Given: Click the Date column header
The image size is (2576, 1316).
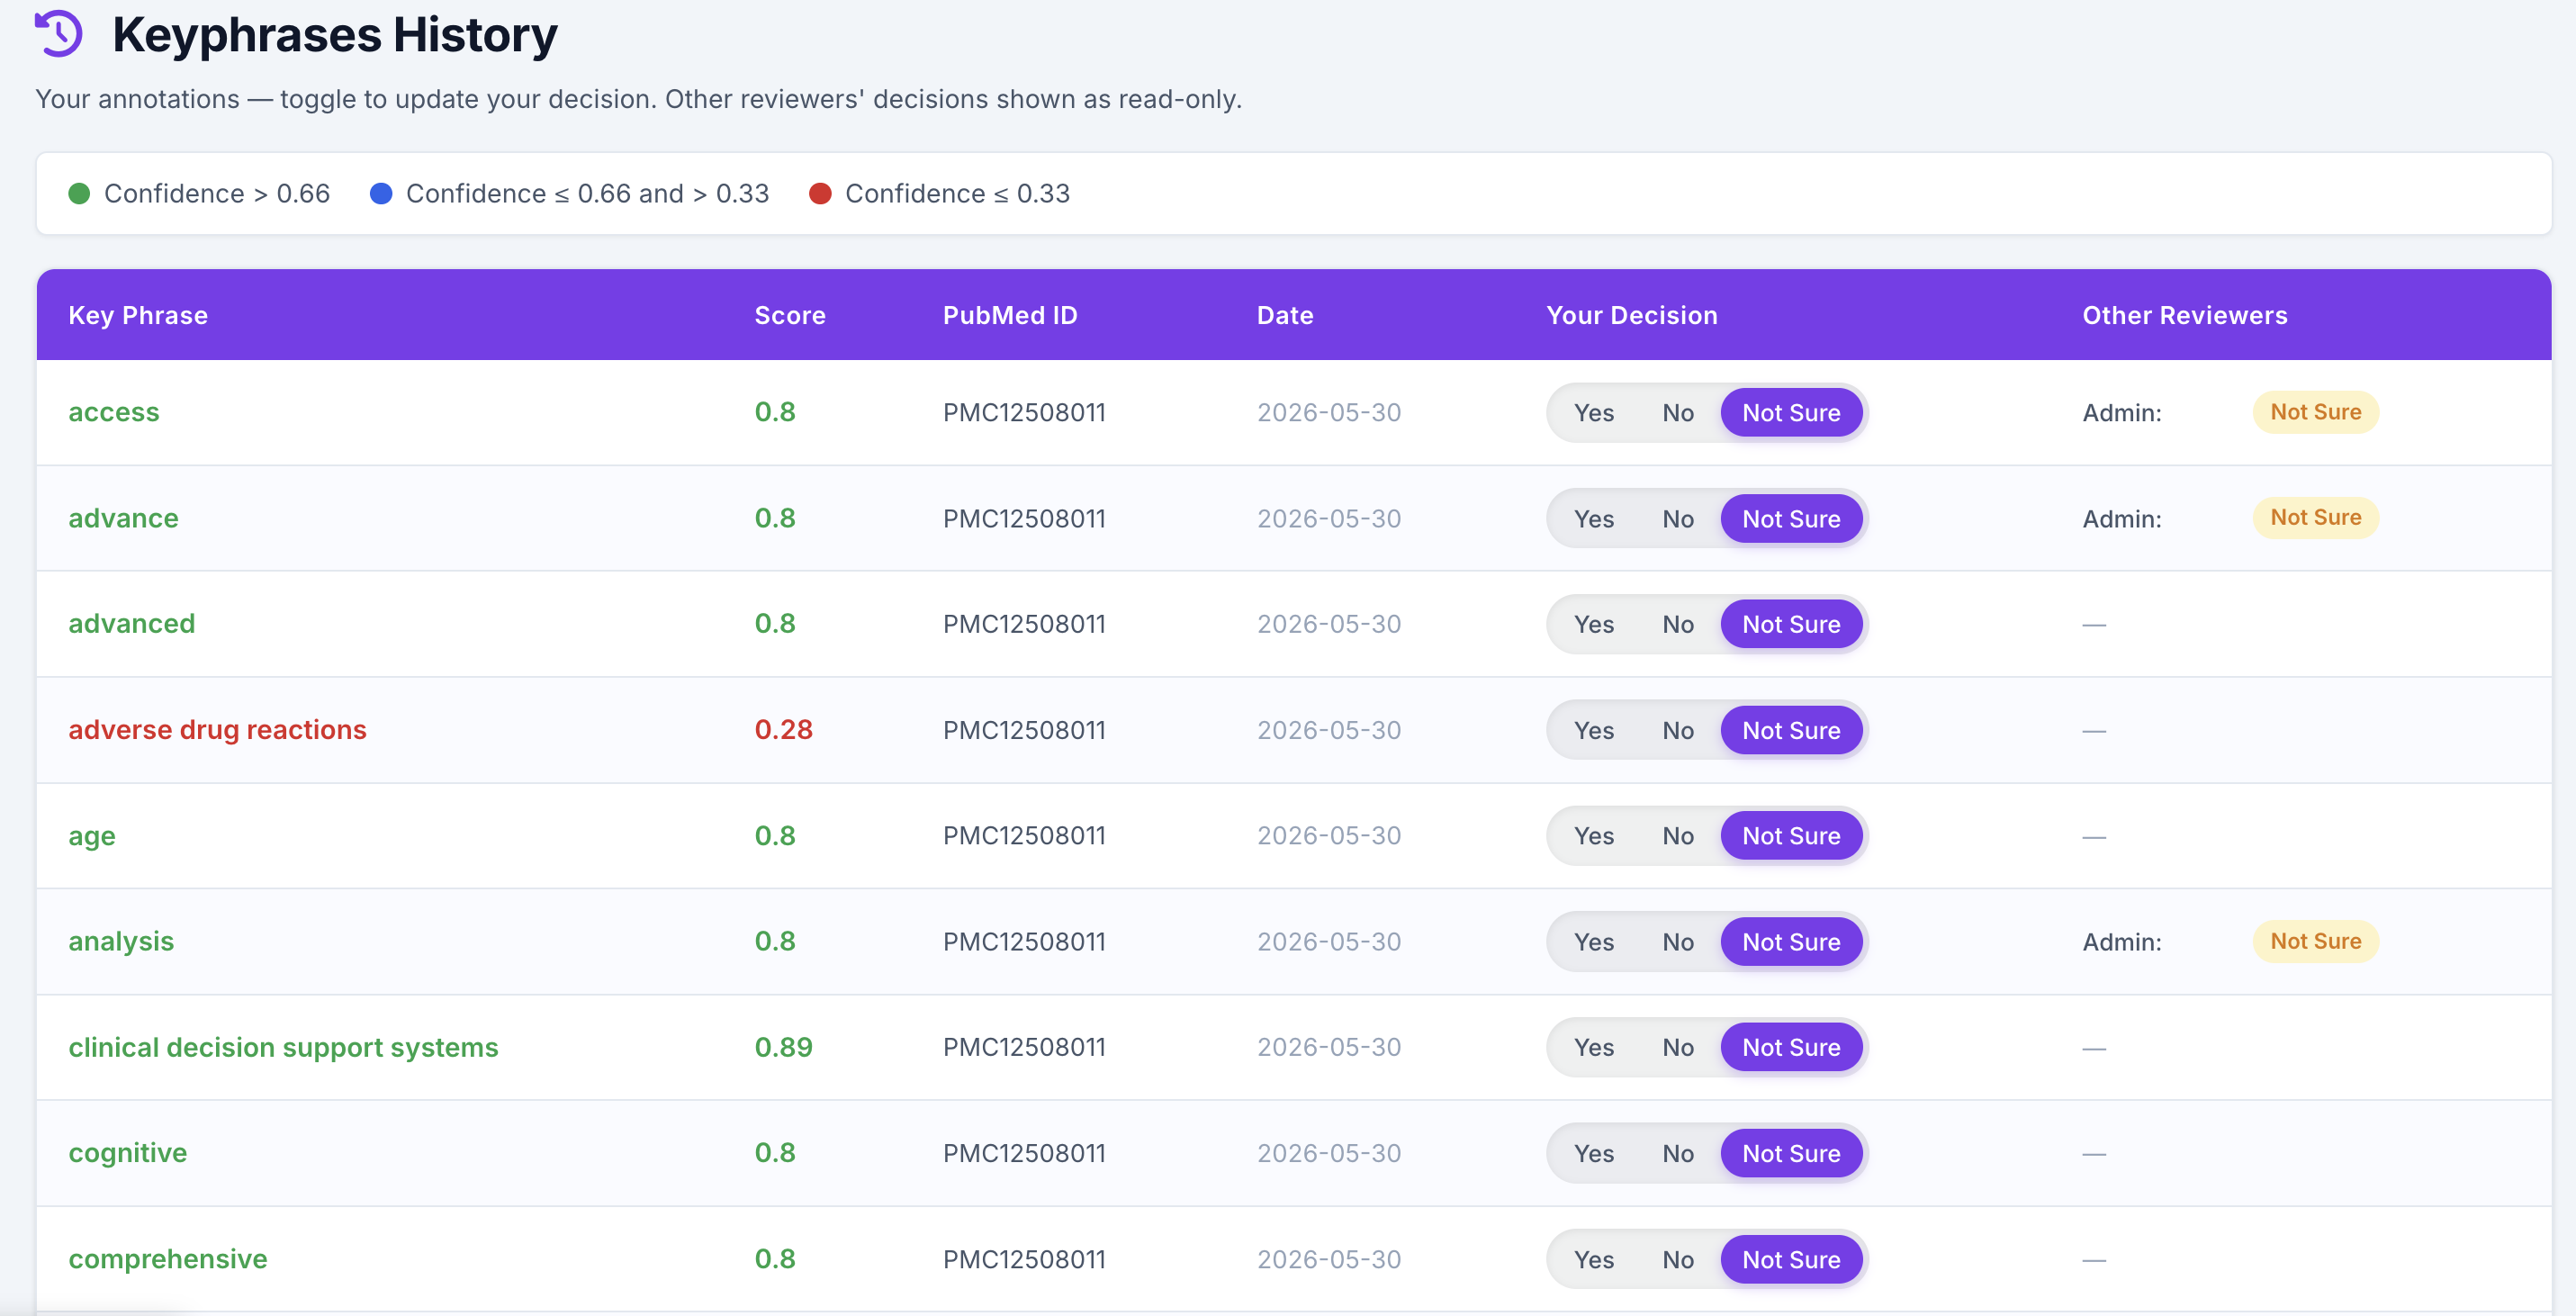Looking at the screenshot, I should (1284, 315).
